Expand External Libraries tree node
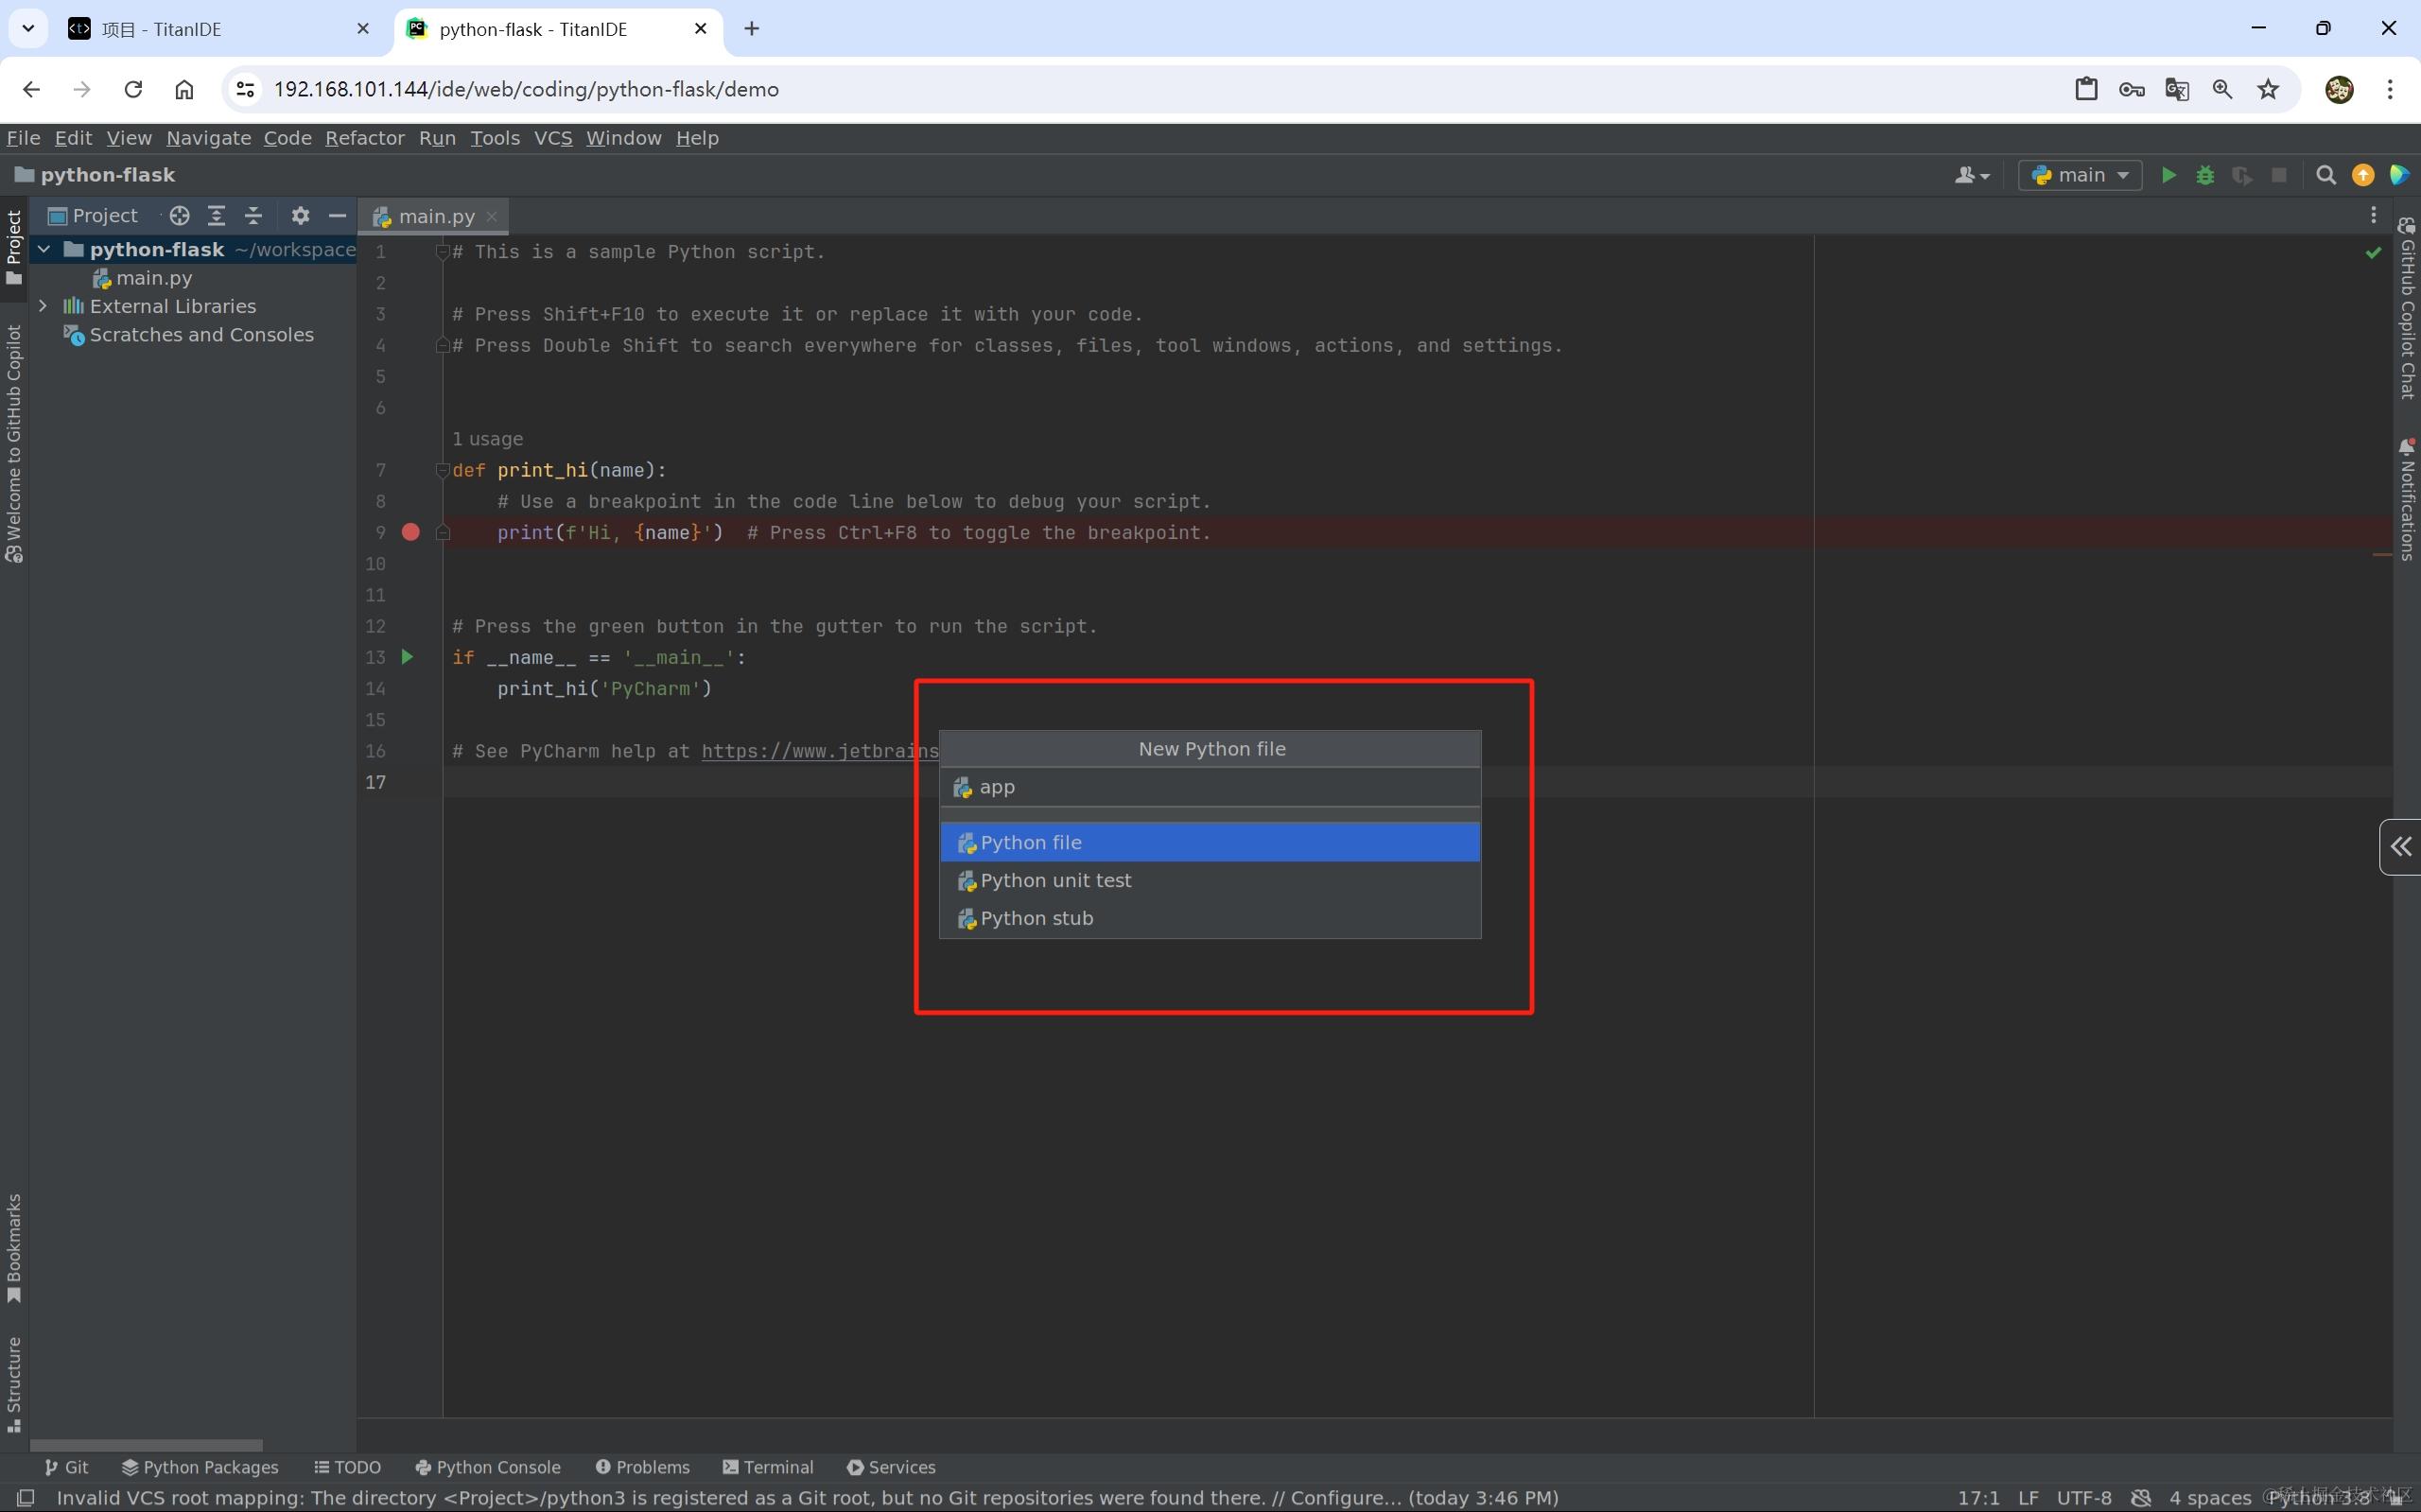 pos(43,306)
